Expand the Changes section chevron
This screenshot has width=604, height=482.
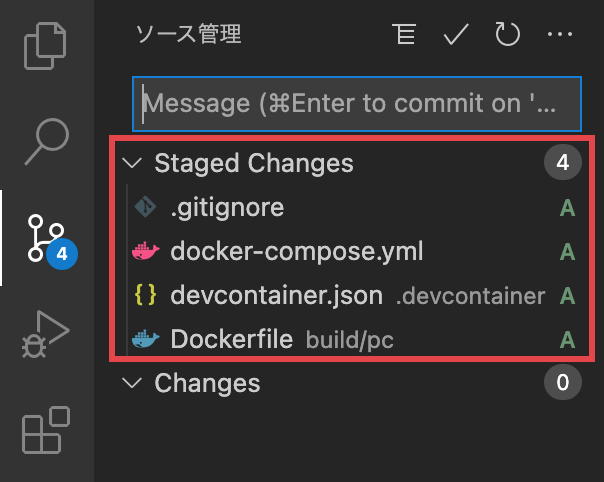(131, 383)
